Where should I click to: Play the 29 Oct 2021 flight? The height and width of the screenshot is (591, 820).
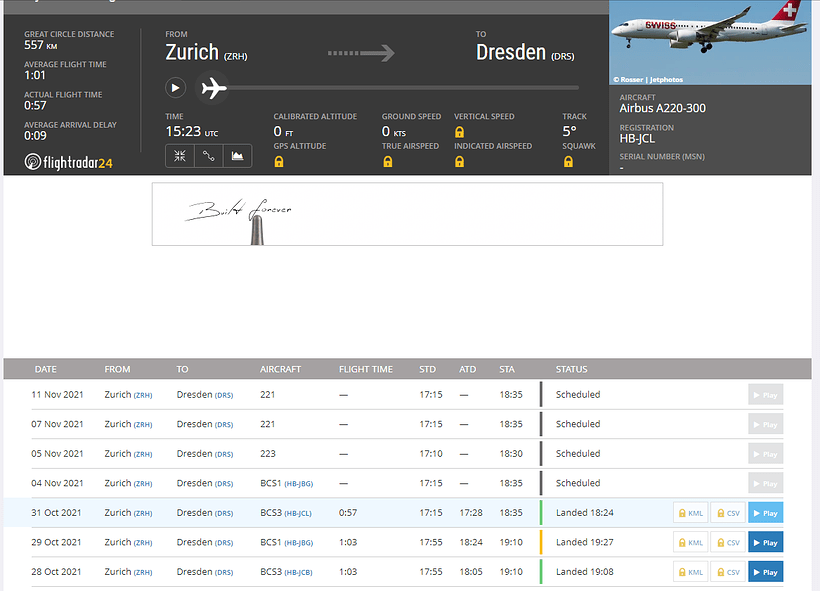[x=766, y=542]
